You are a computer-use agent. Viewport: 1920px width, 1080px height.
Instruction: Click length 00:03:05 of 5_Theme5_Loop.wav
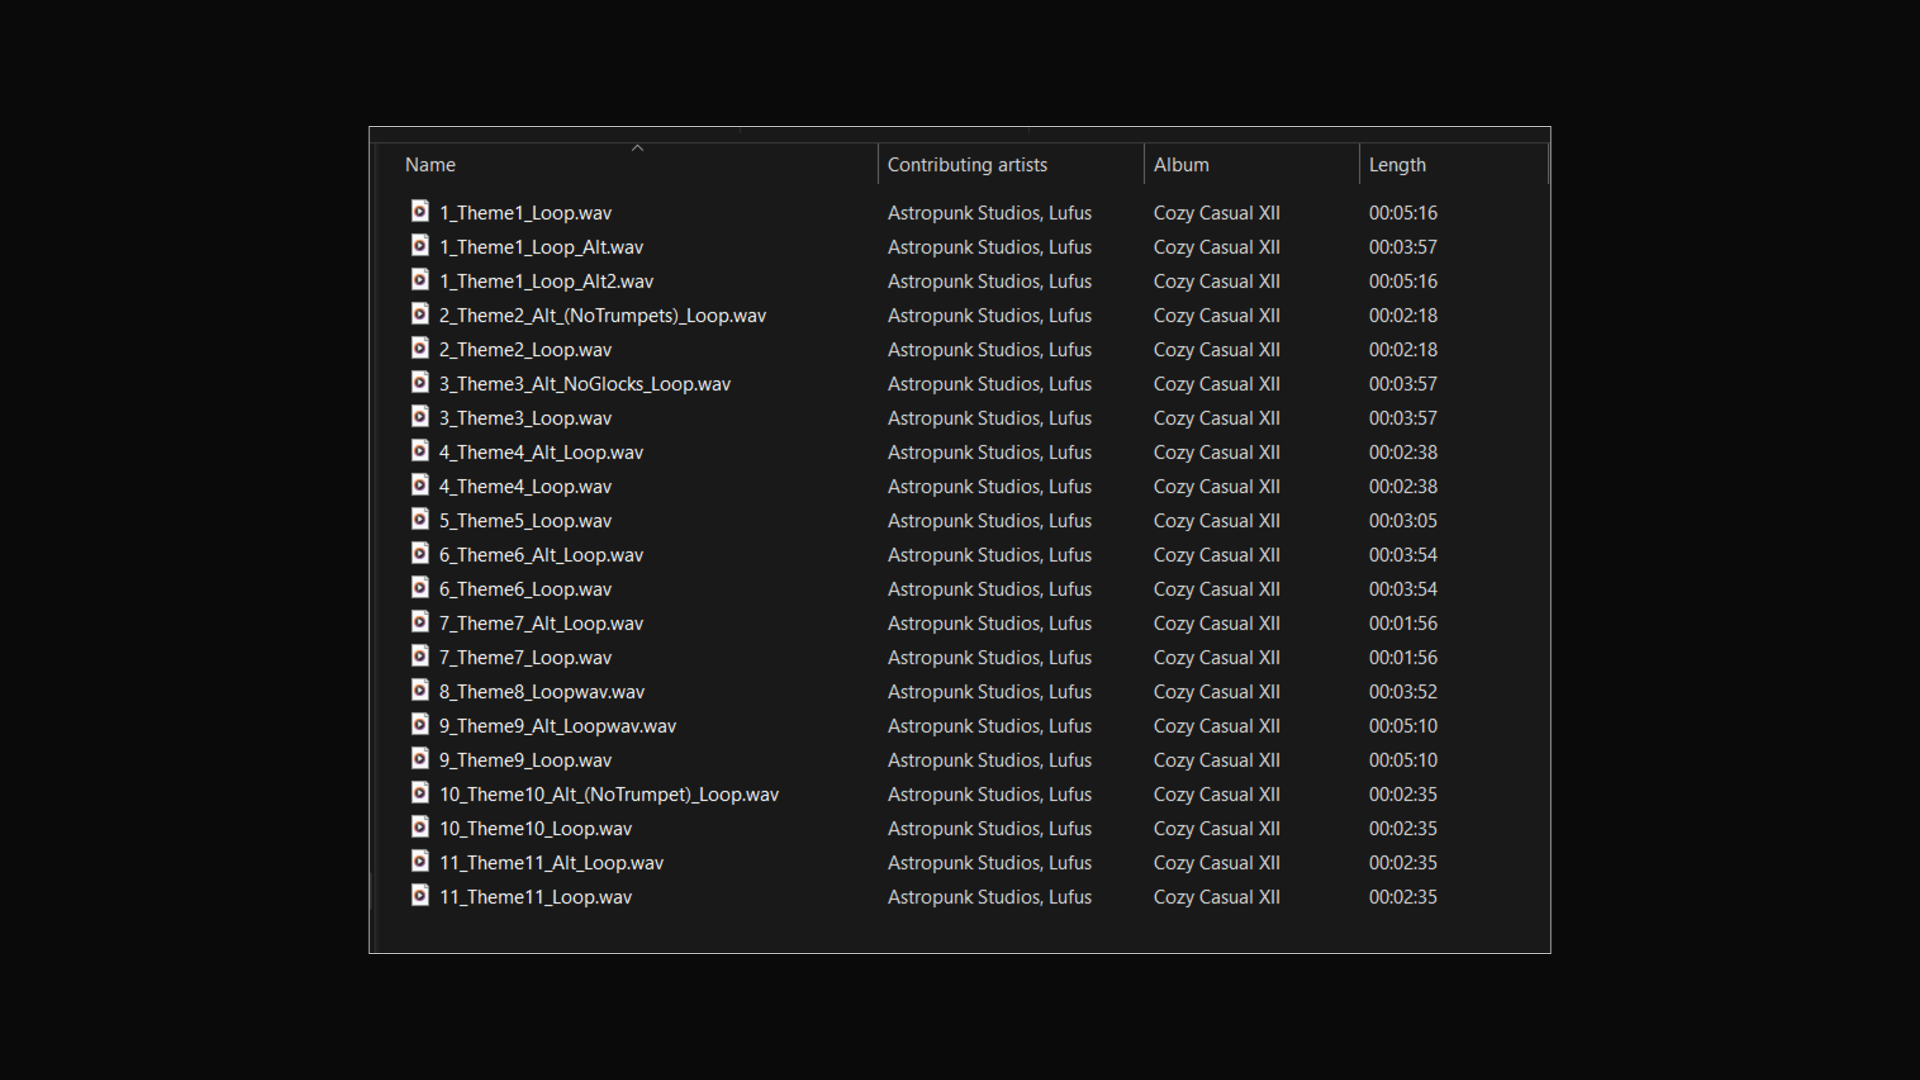1403,521
